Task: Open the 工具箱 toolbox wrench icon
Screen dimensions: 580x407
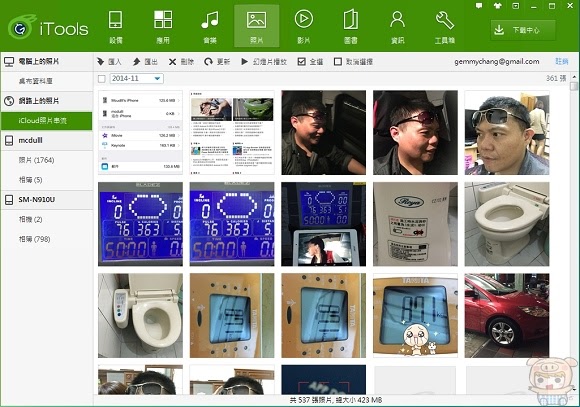Action: [445, 27]
